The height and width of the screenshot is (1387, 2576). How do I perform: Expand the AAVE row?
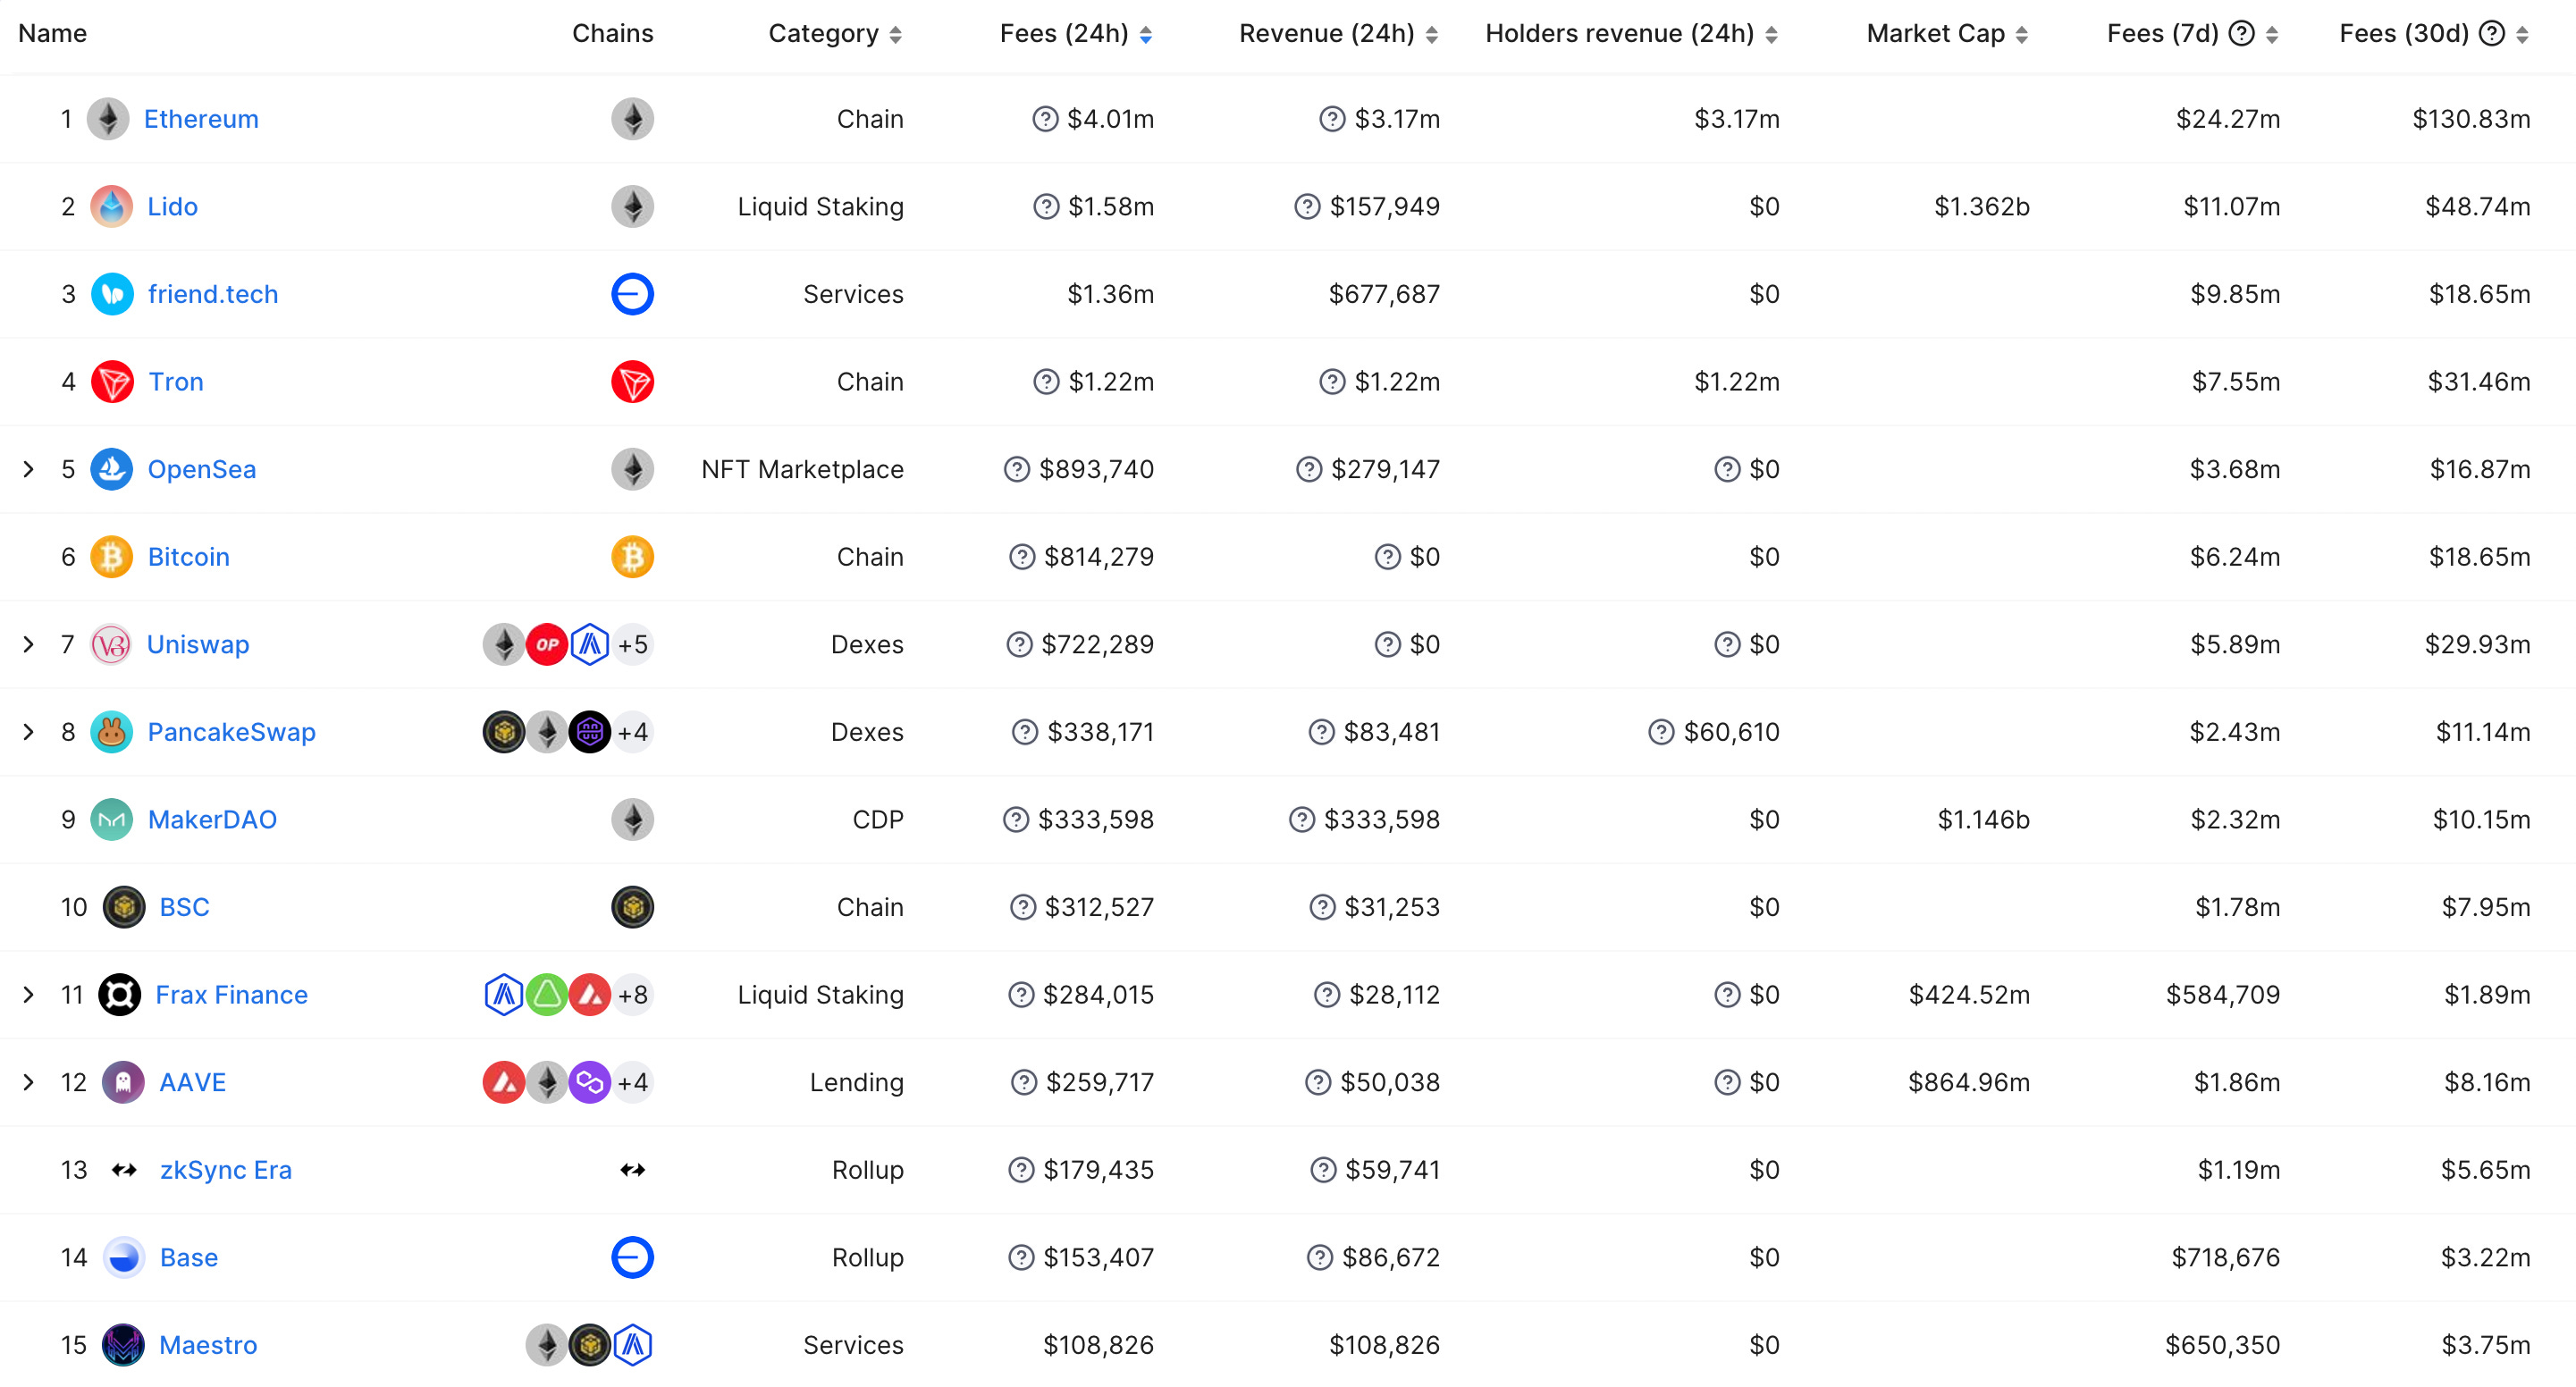click(29, 1082)
